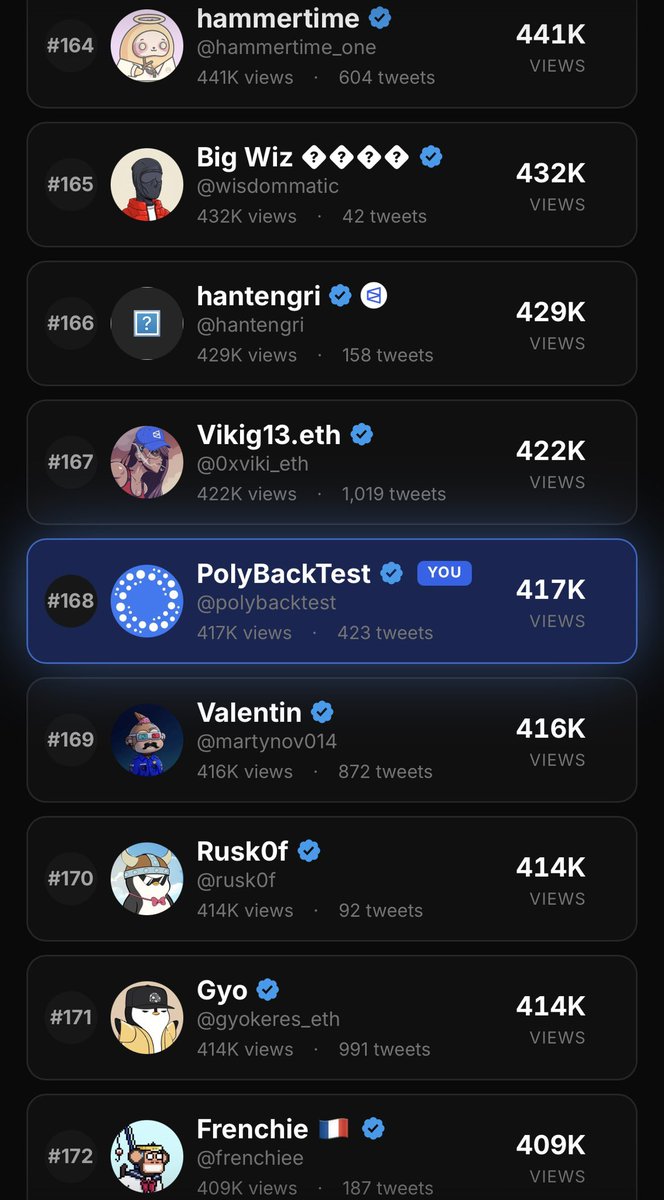Screen dimensions: 664x1200
Task: Click PolyBackTest's dotted circle avatar
Action: [x=147, y=601]
